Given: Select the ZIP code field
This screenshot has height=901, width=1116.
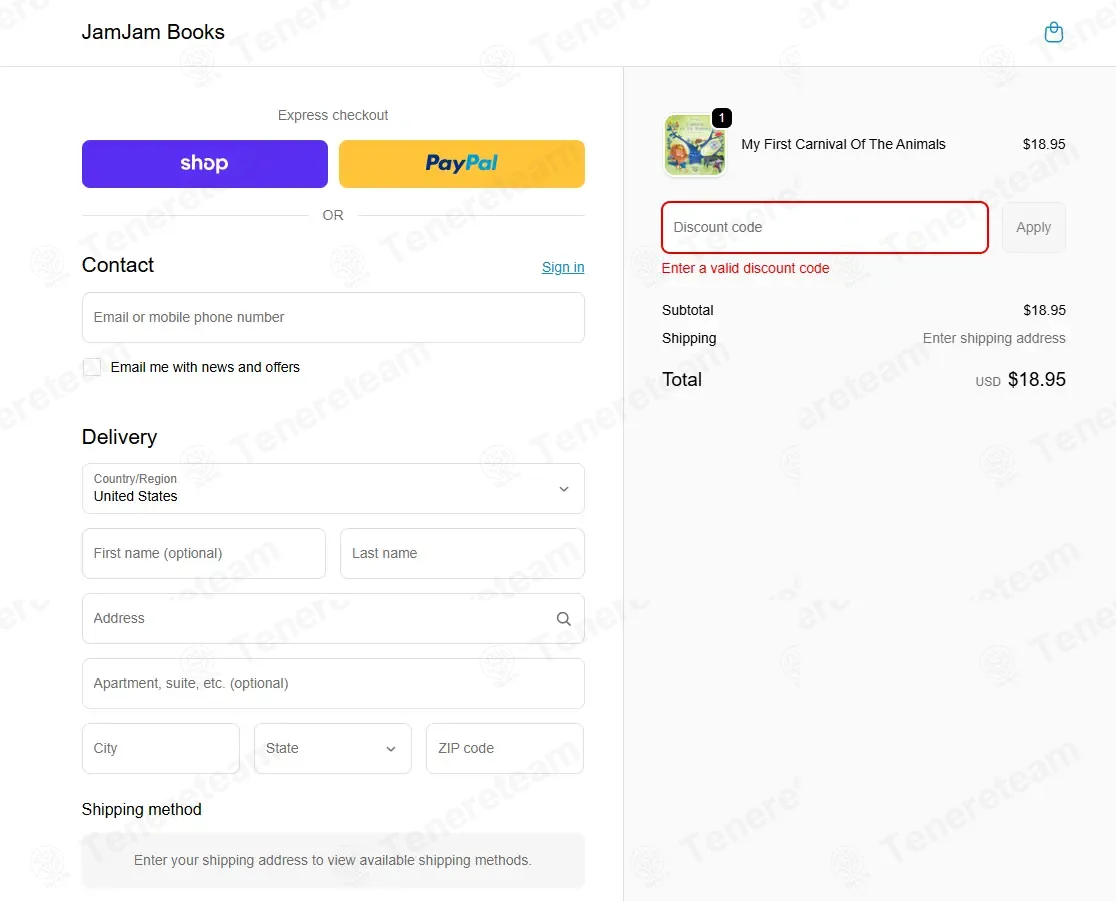Looking at the screenshot, I should (505, 748).
